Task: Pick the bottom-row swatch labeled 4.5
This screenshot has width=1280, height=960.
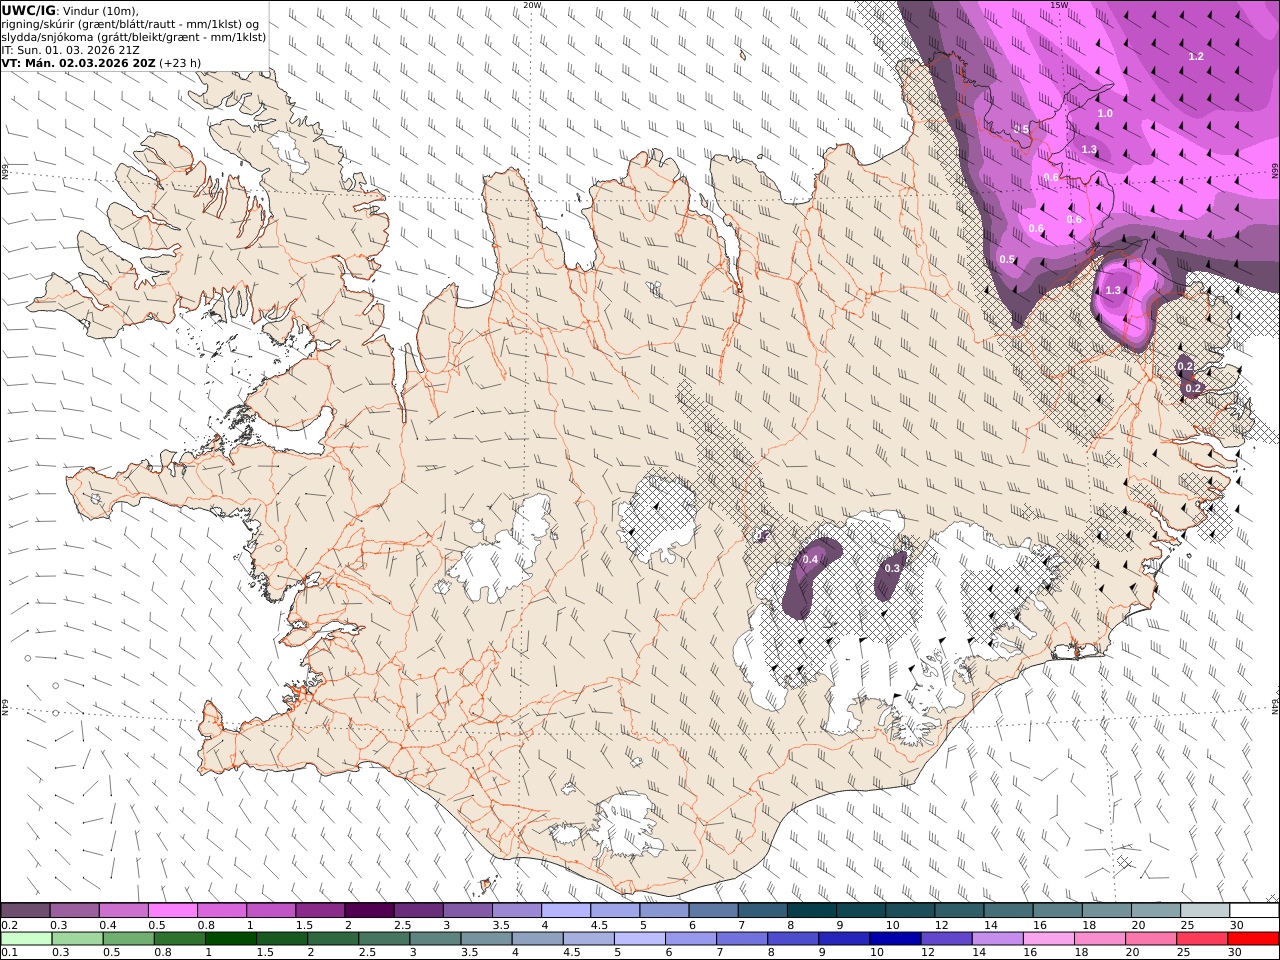Action: point(588,939)
